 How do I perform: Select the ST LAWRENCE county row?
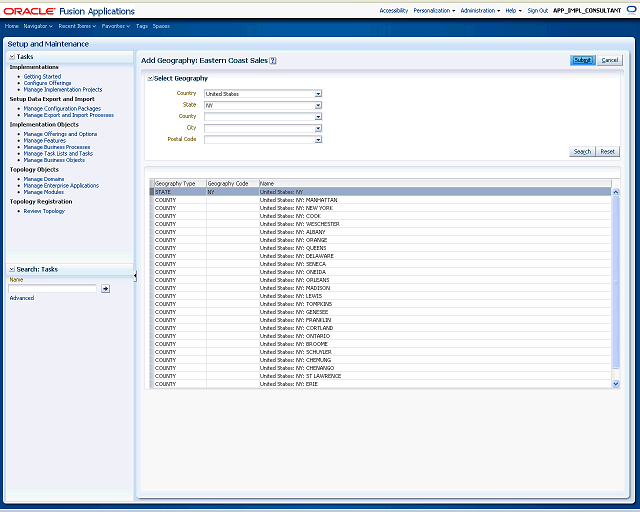tap(380, 376)
